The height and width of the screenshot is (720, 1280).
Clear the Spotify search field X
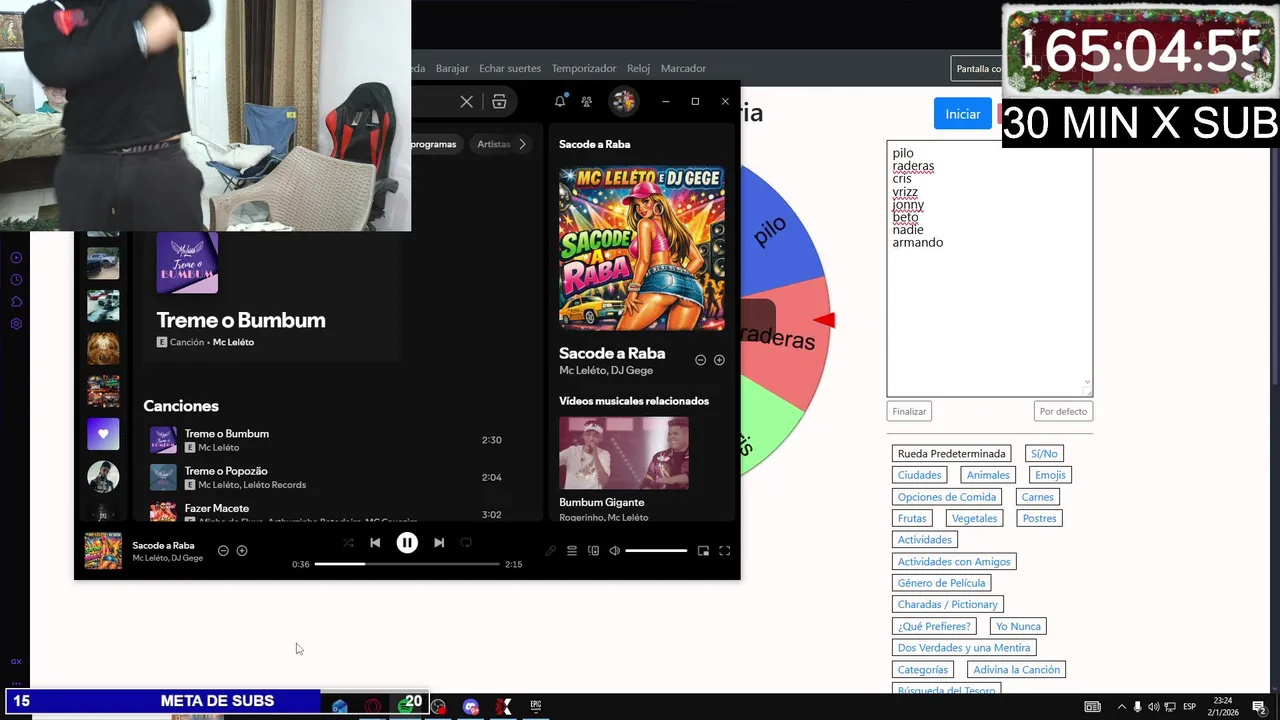(466, 101)
